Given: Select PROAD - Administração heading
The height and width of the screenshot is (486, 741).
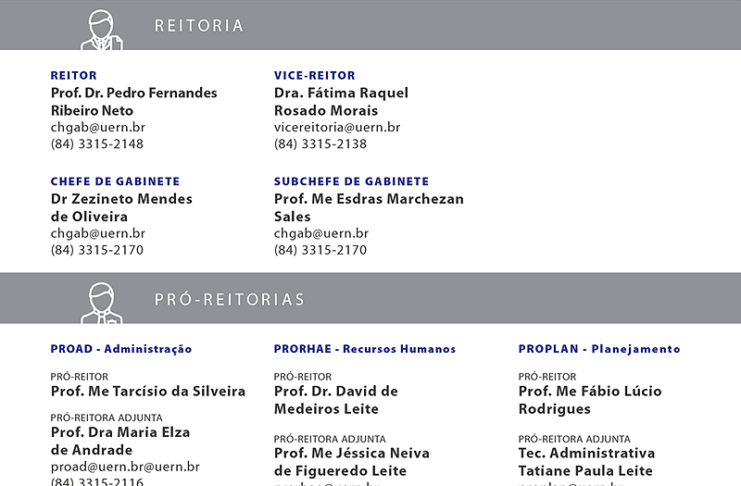Looking at the screenshot, I should pos(121,349).
